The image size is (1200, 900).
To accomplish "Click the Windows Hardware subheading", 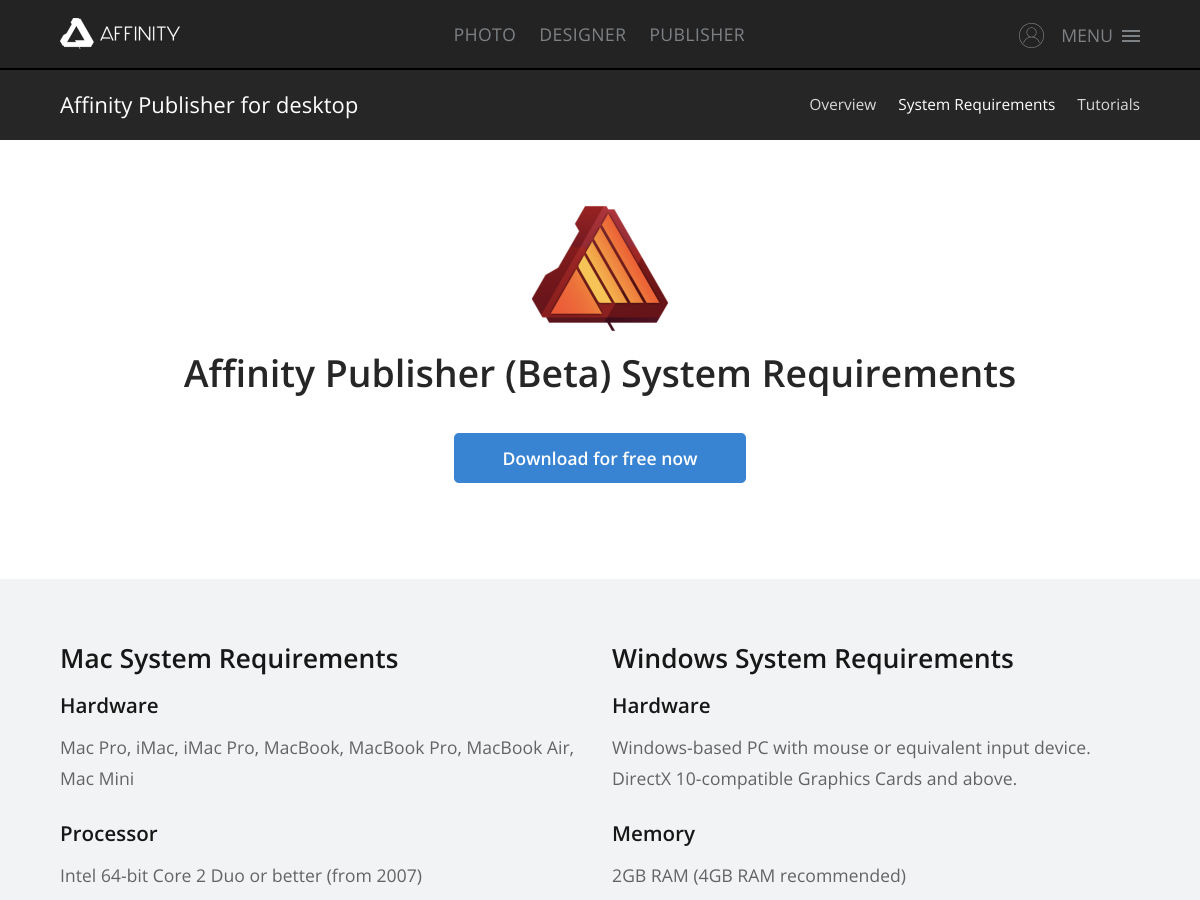I will [x=661, y=706].
